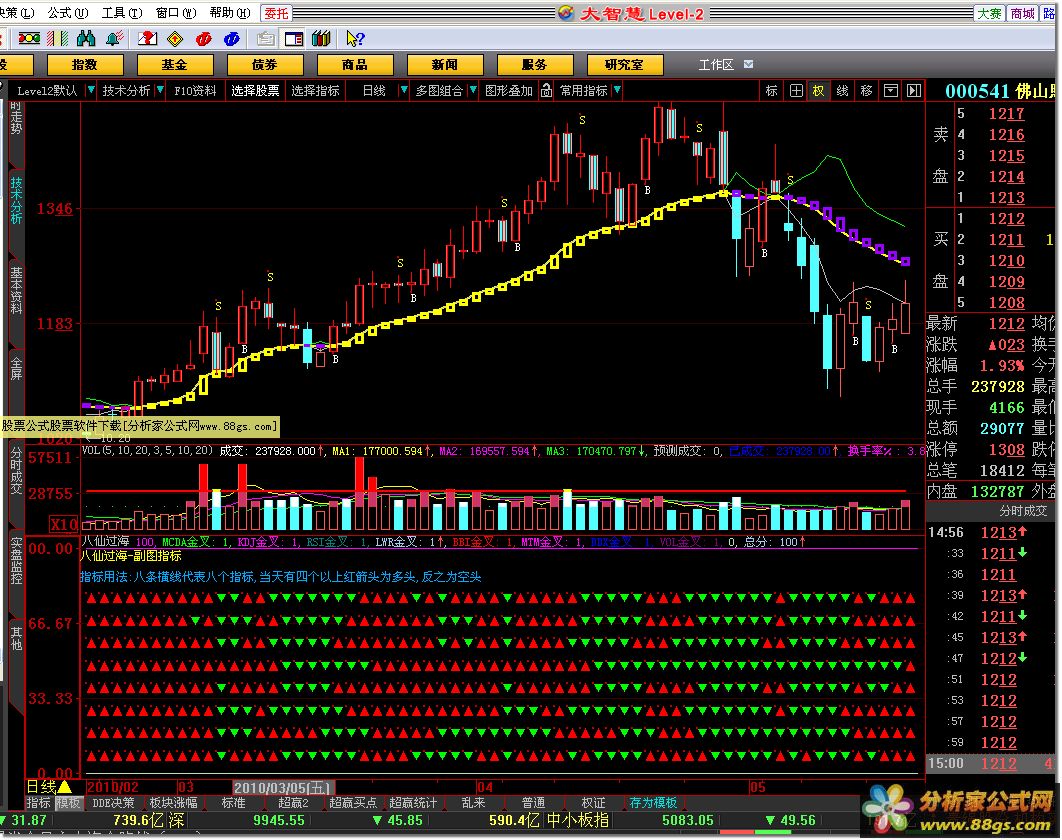The width and height of the screenshot is (1062, 840).
Task: Open the 帮助 menu
Action: click(x=230, y=13)
